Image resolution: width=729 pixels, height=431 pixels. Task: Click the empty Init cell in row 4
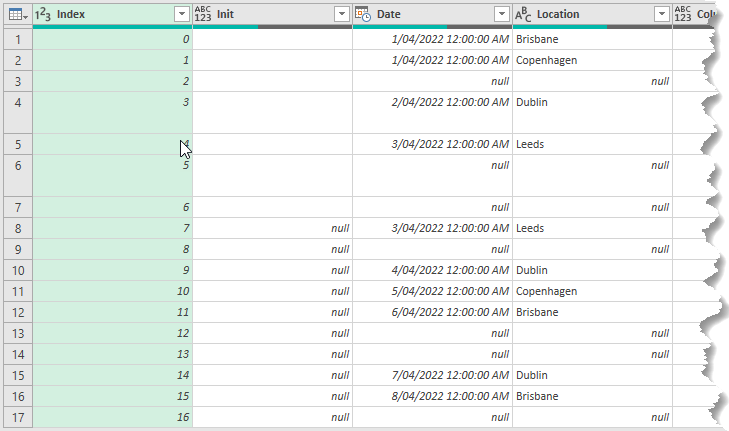pyautogui.click(x=272, y=113)
